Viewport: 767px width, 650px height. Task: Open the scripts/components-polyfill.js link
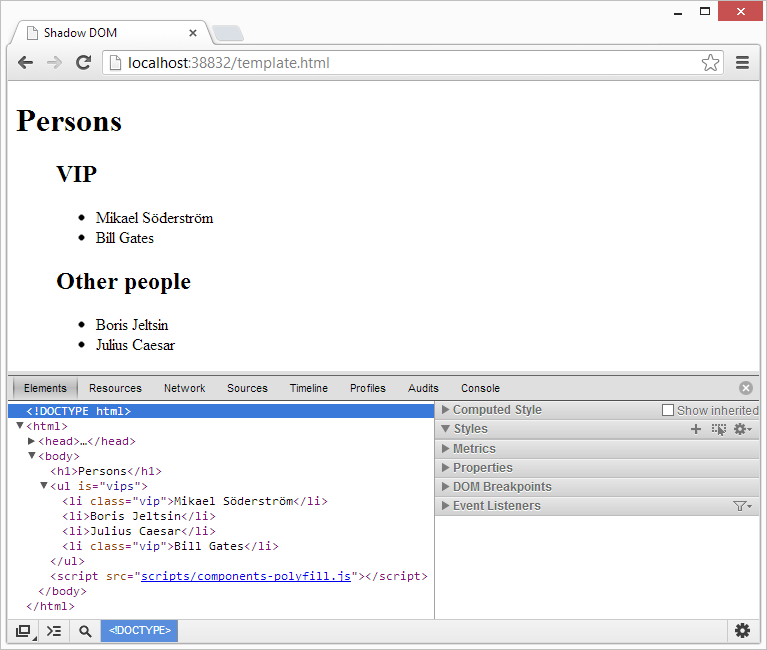click(246, 577)
